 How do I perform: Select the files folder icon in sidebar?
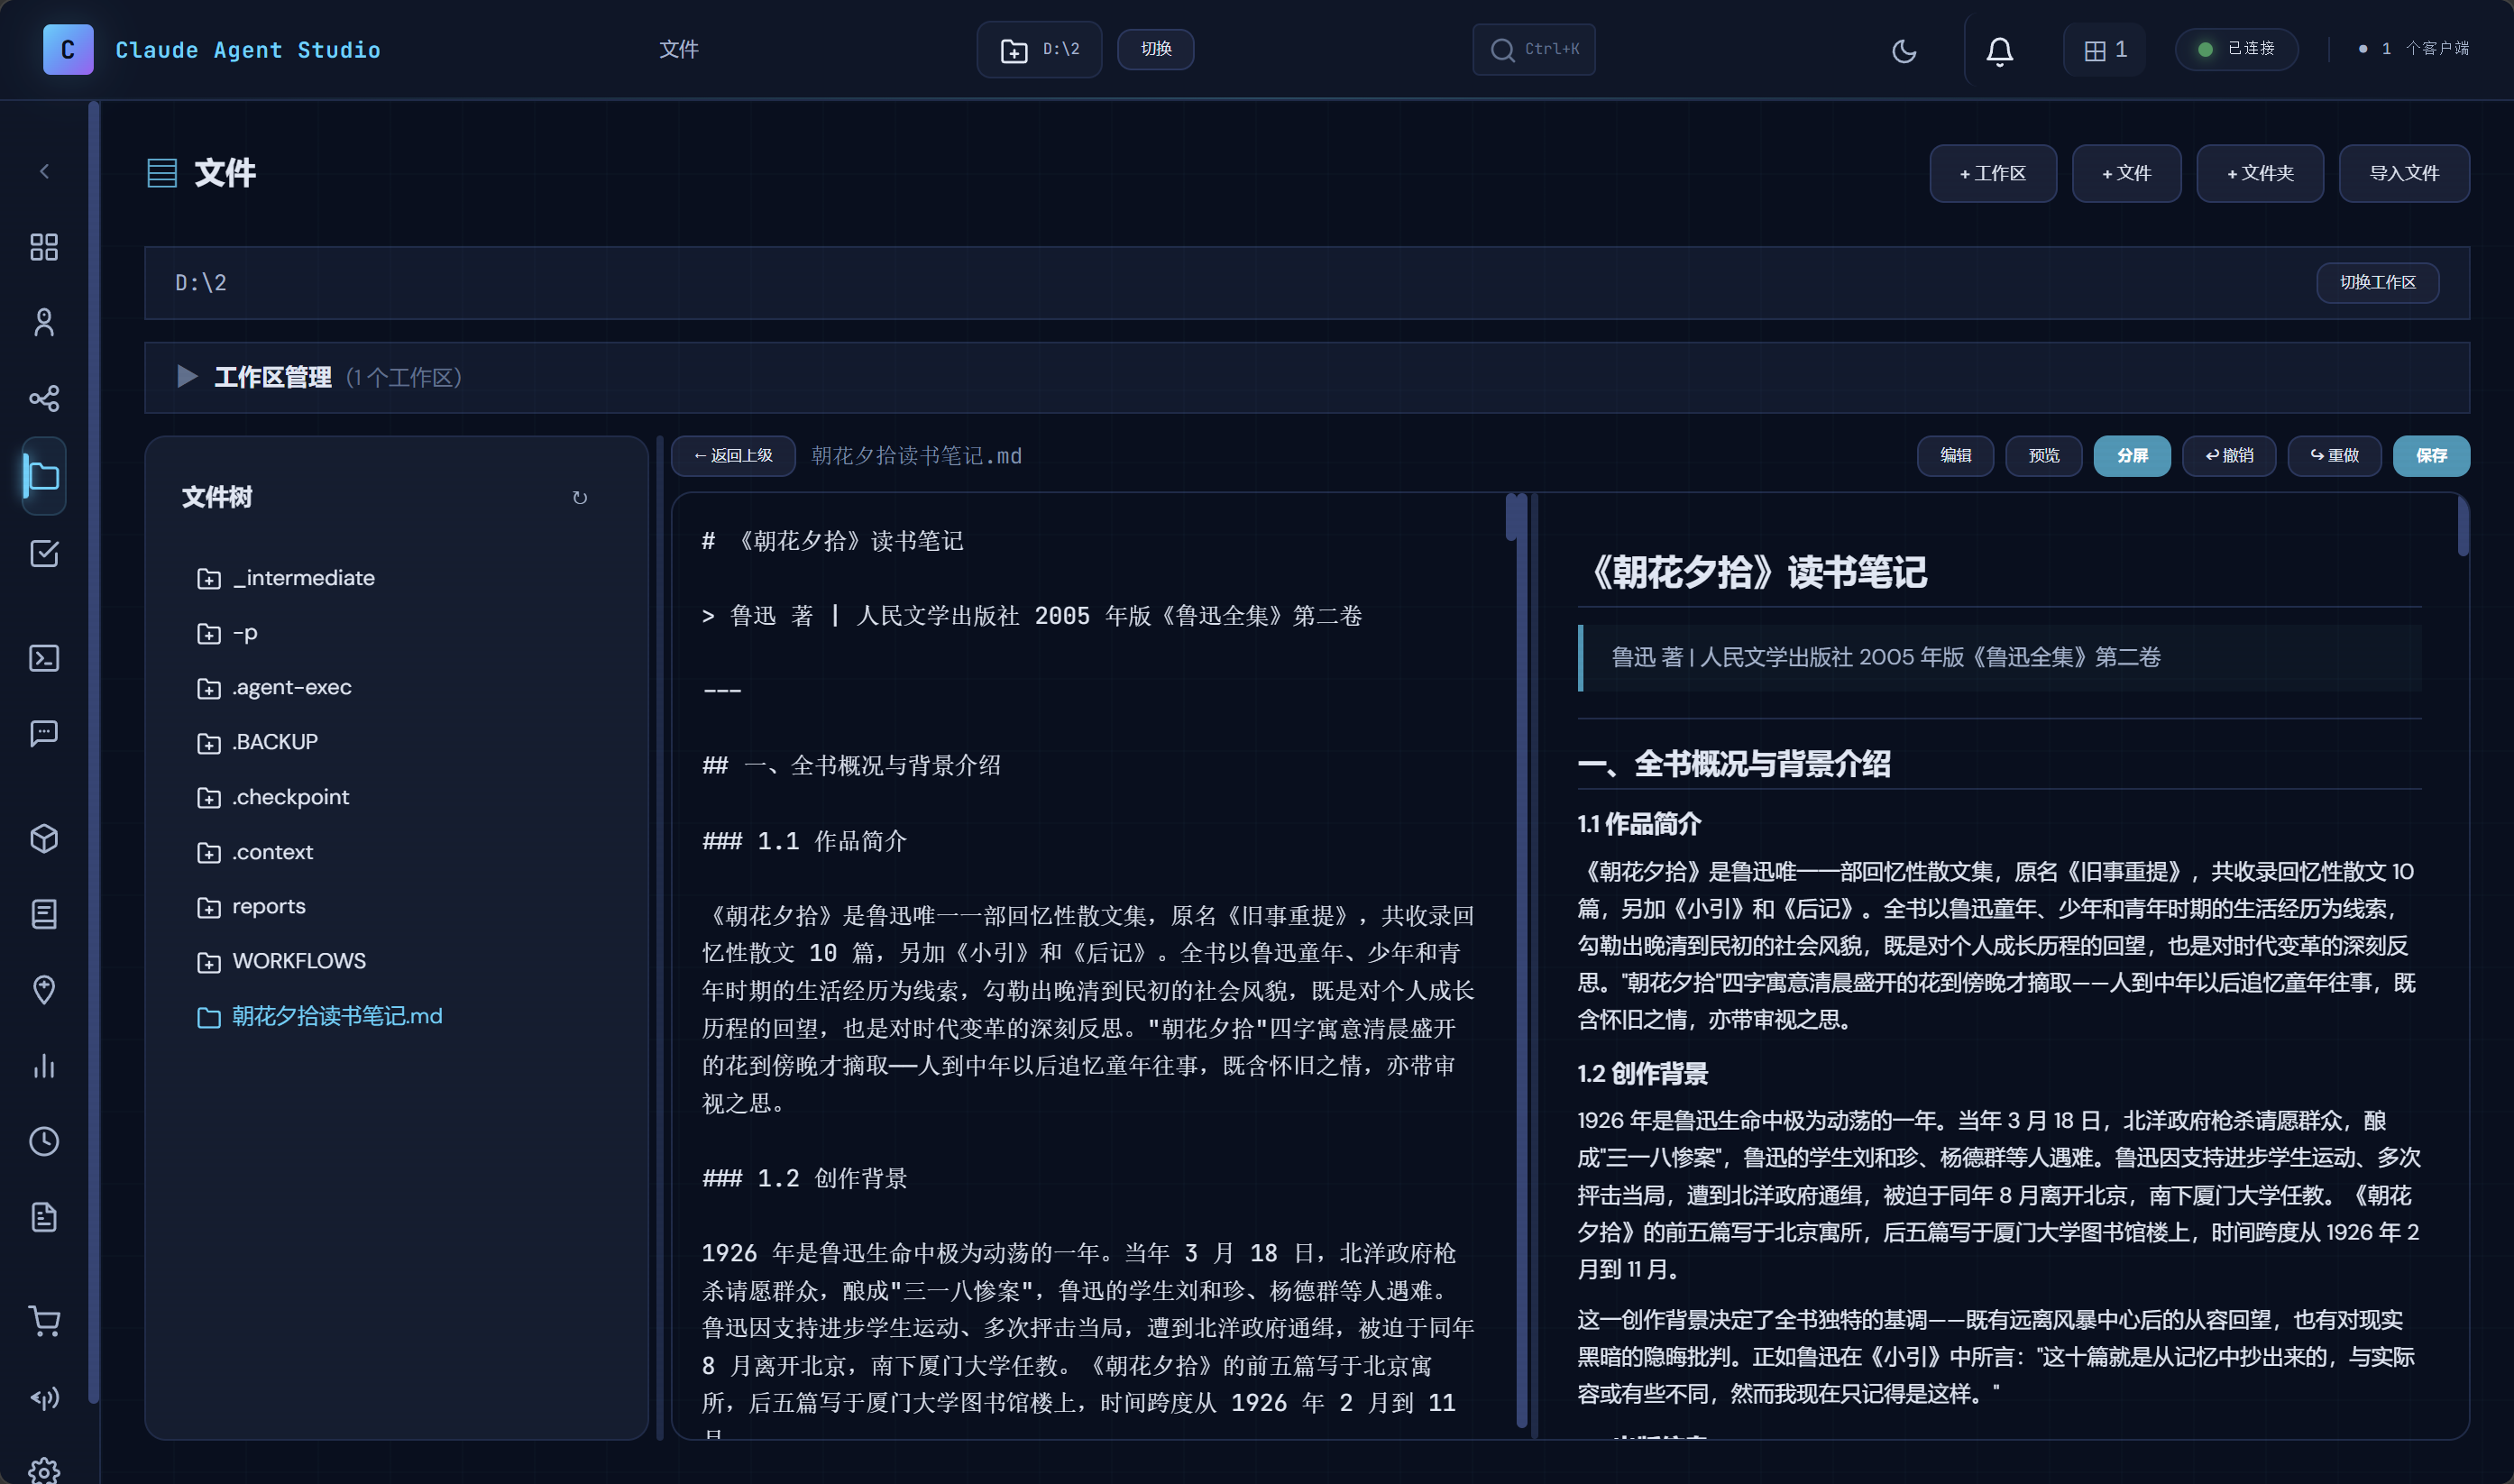tap(44, 476)
